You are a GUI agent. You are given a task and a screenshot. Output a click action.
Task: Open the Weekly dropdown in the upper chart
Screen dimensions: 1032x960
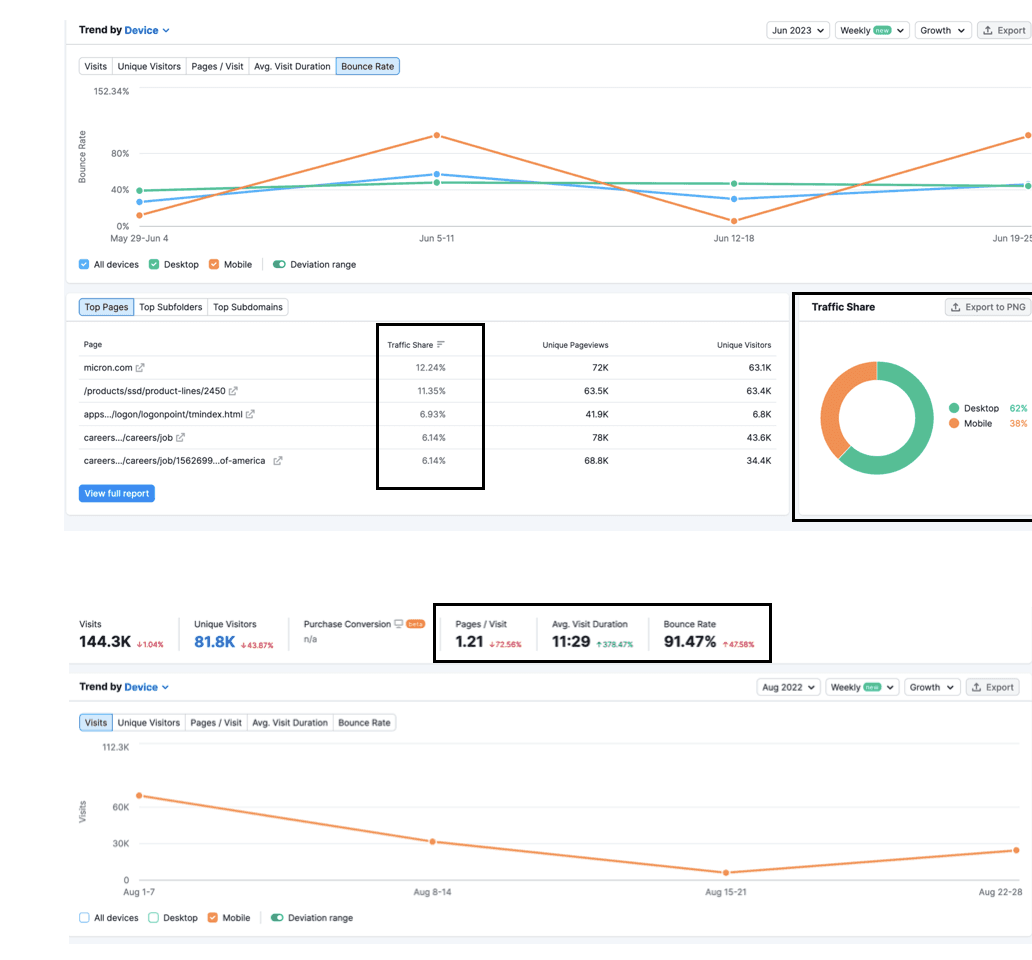[x=872, y=30]
